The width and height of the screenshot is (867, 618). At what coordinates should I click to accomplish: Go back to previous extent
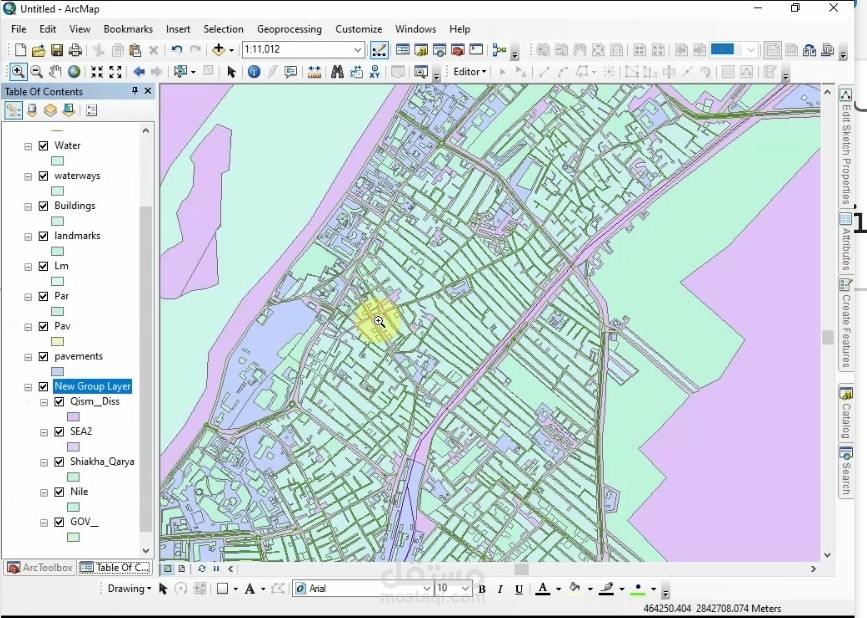139,72
